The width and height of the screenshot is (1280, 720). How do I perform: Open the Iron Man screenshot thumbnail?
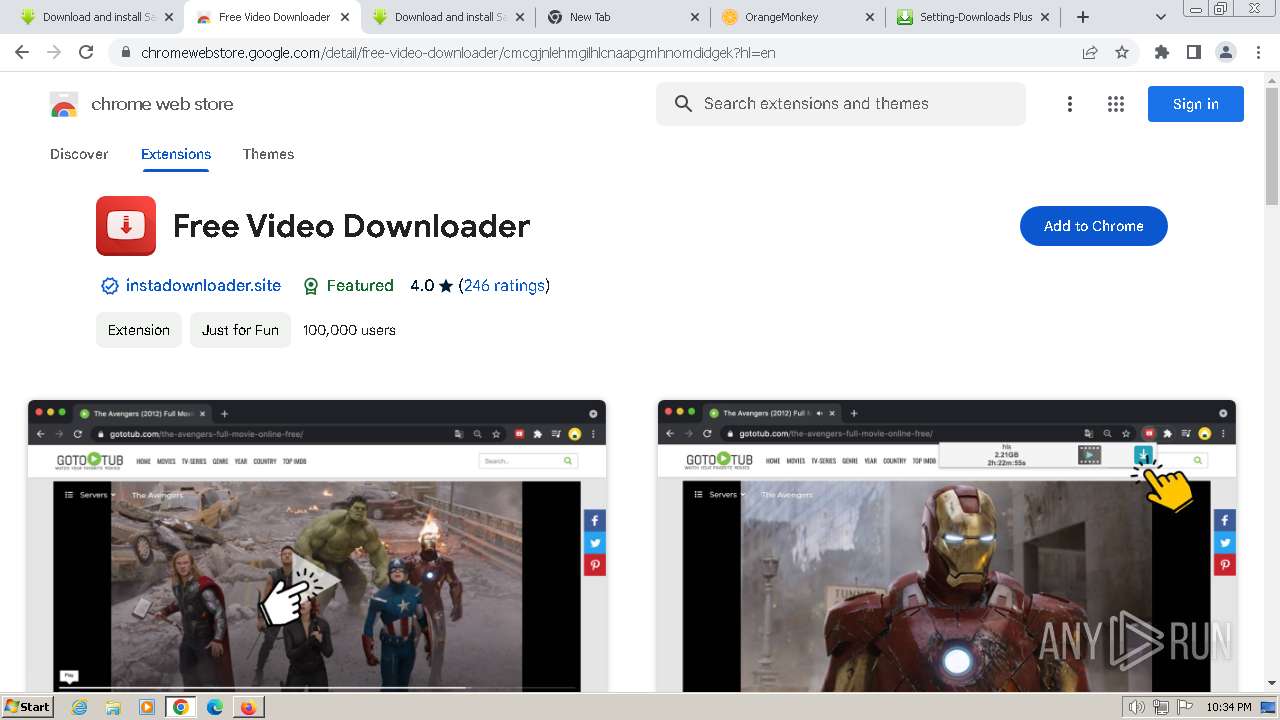pos(947,546)
